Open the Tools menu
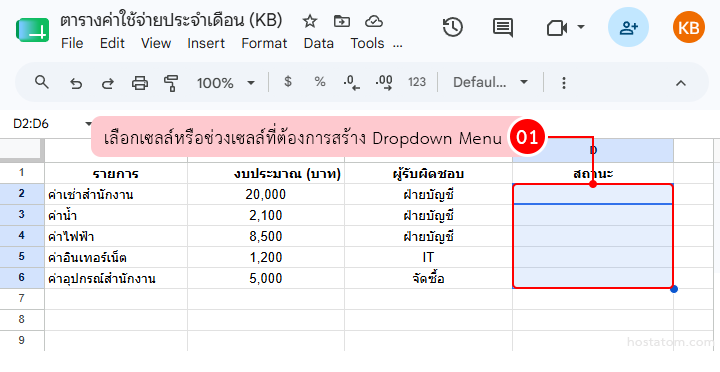 (x=367, y=43)
